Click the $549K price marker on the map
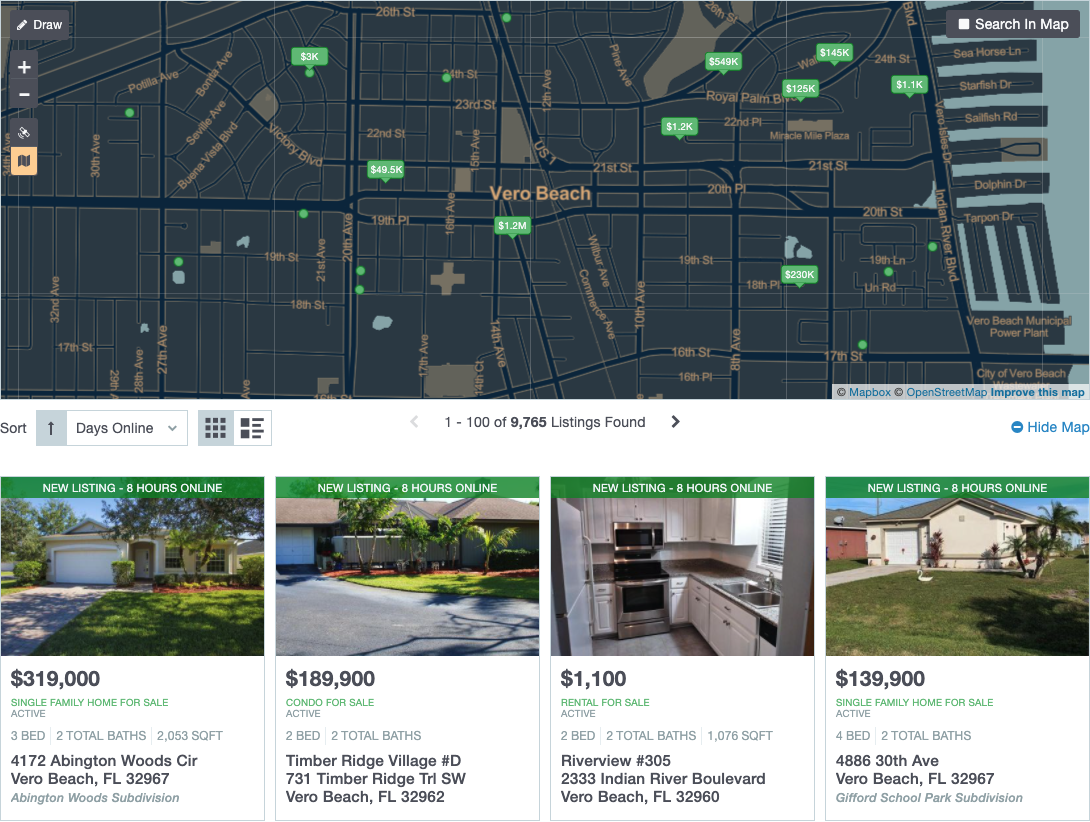1090x822 pixels. (x=723, y=61)
